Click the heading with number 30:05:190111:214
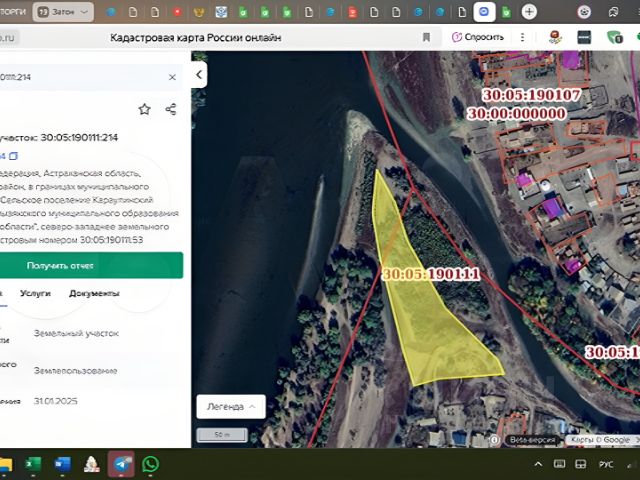 tap(59, 138)
